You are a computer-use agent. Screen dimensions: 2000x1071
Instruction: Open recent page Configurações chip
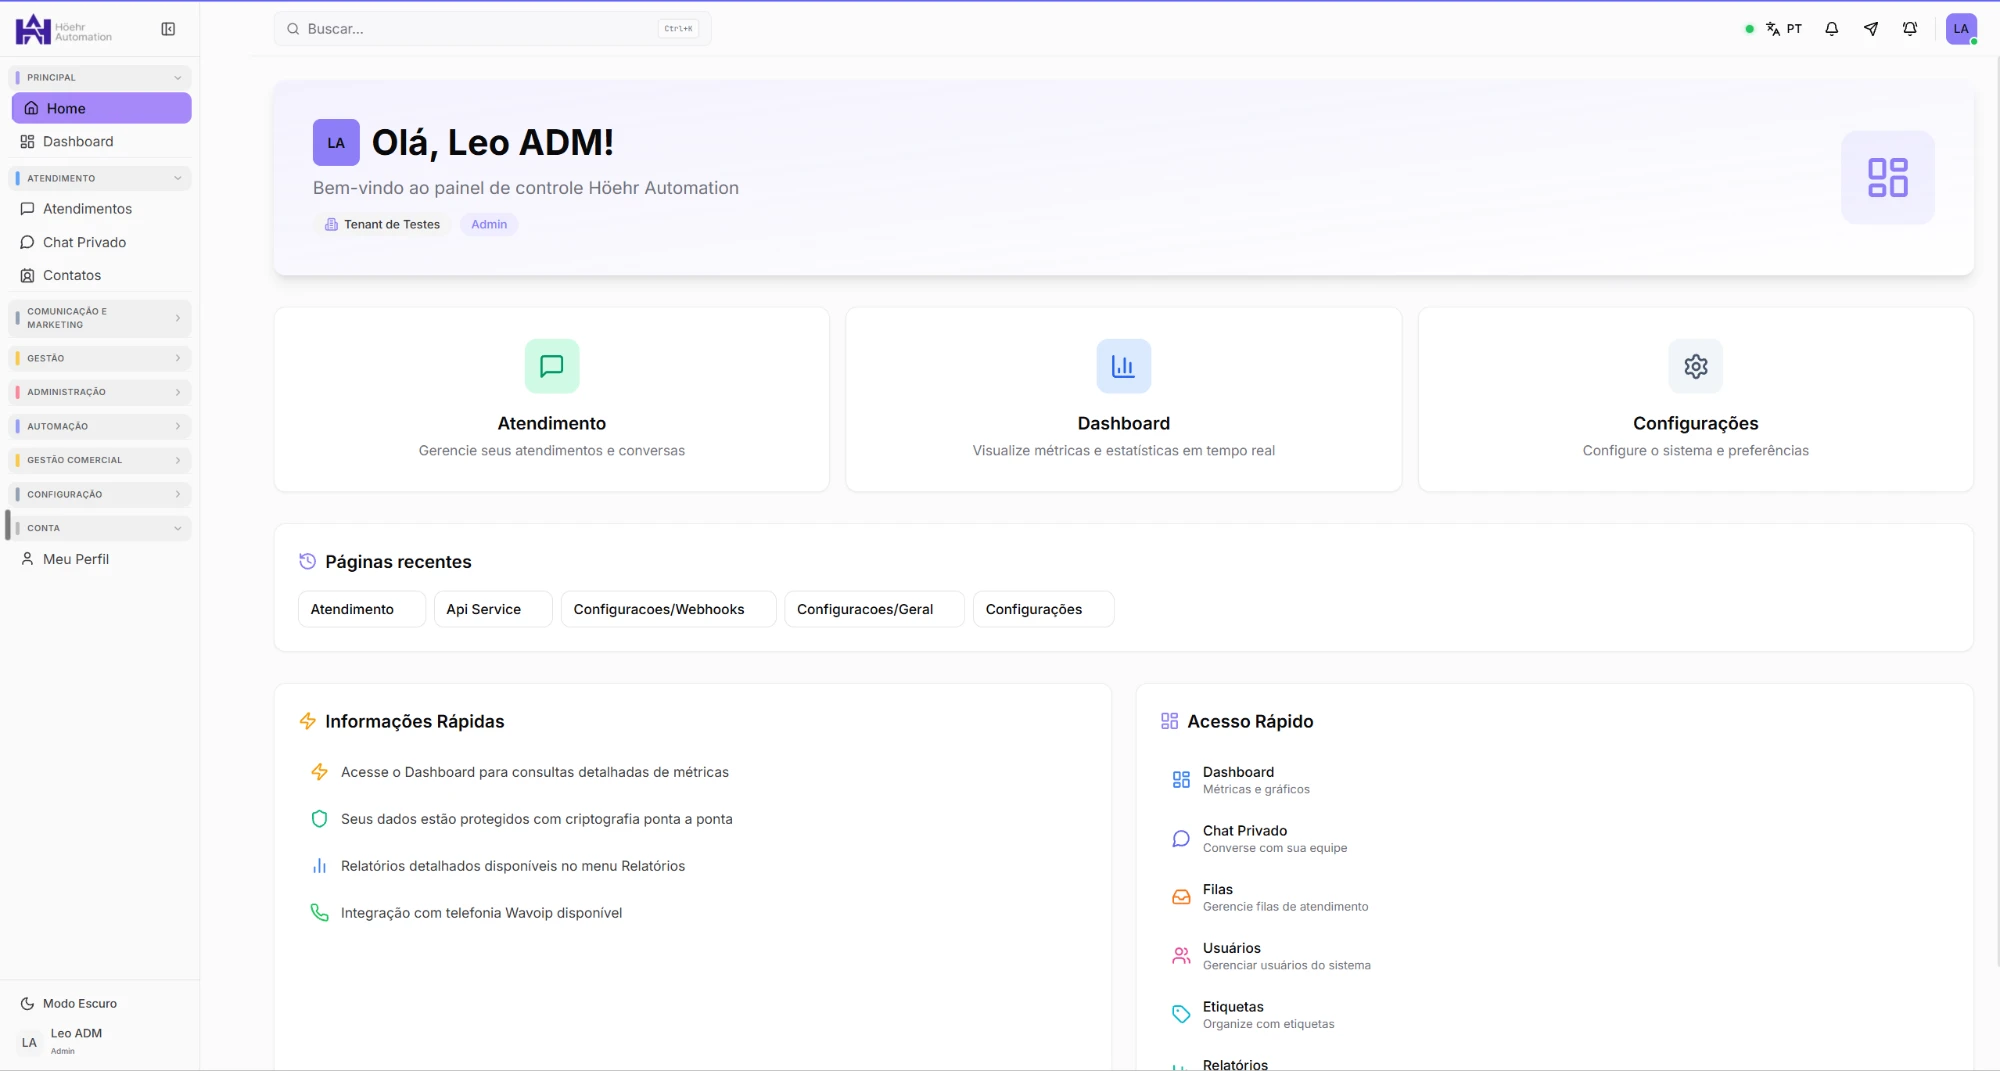1044,609
